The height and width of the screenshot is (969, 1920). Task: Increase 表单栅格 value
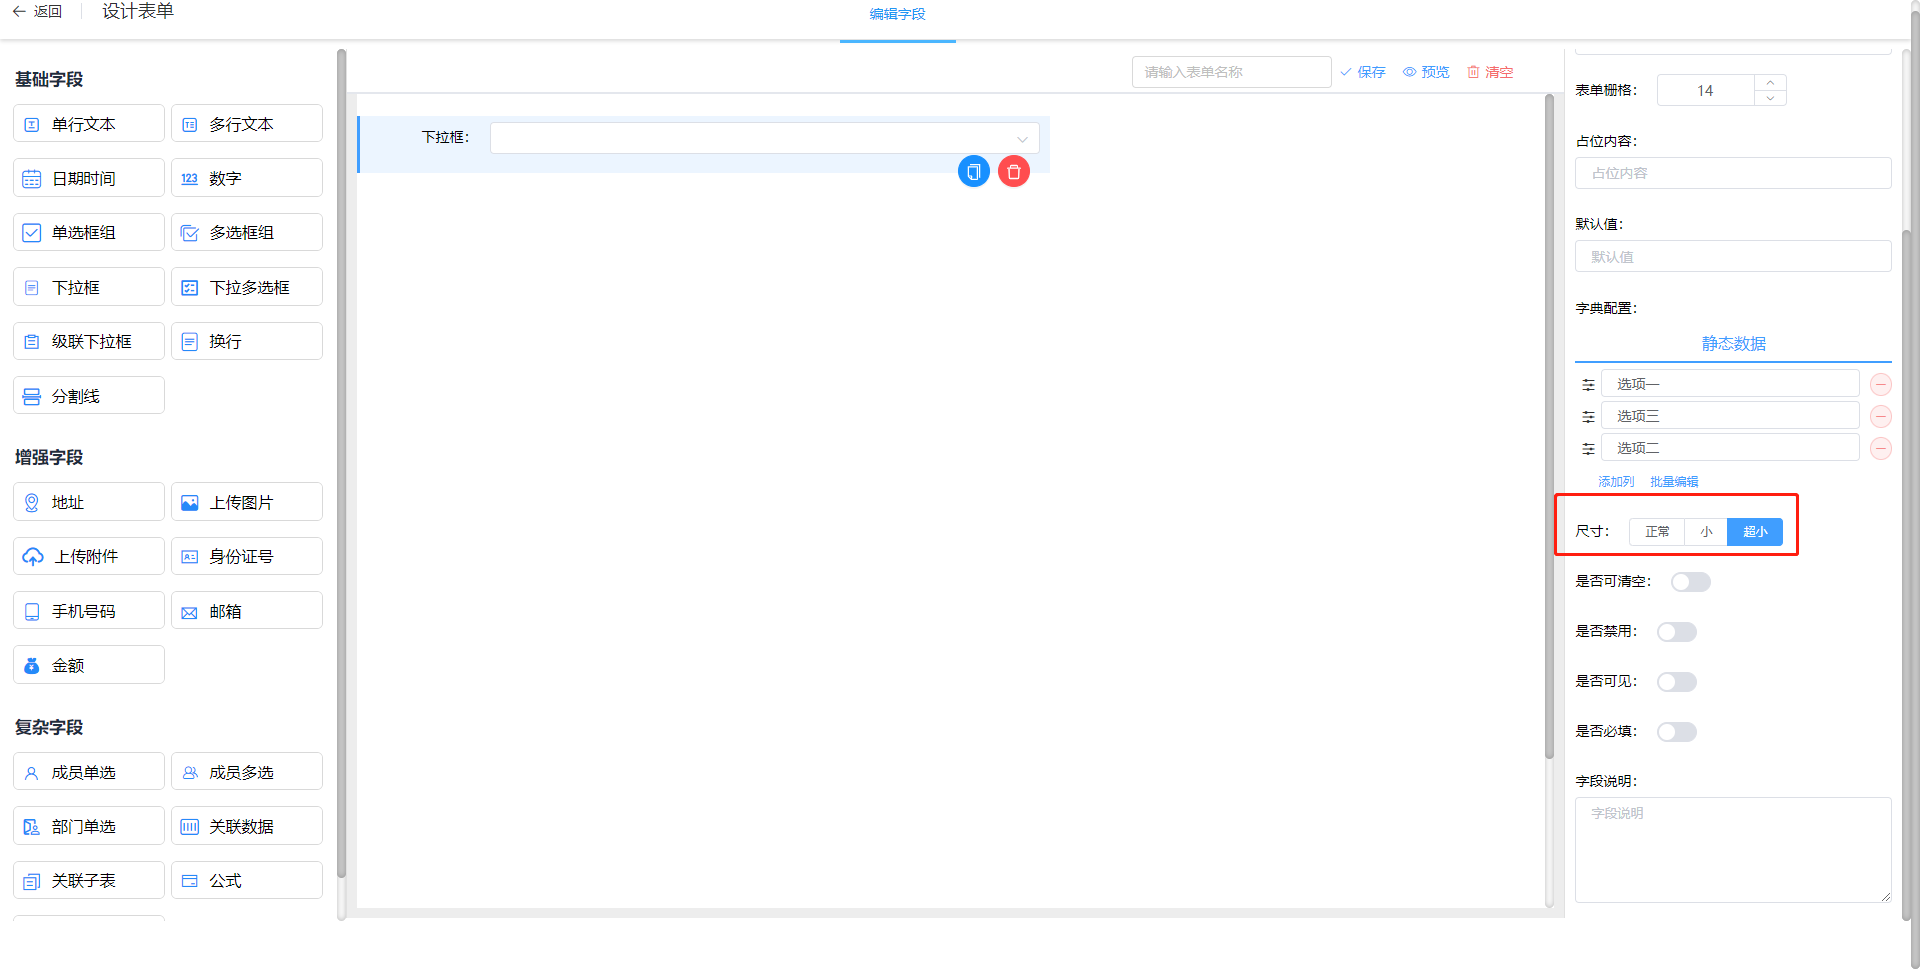[x=1770, y=82]
